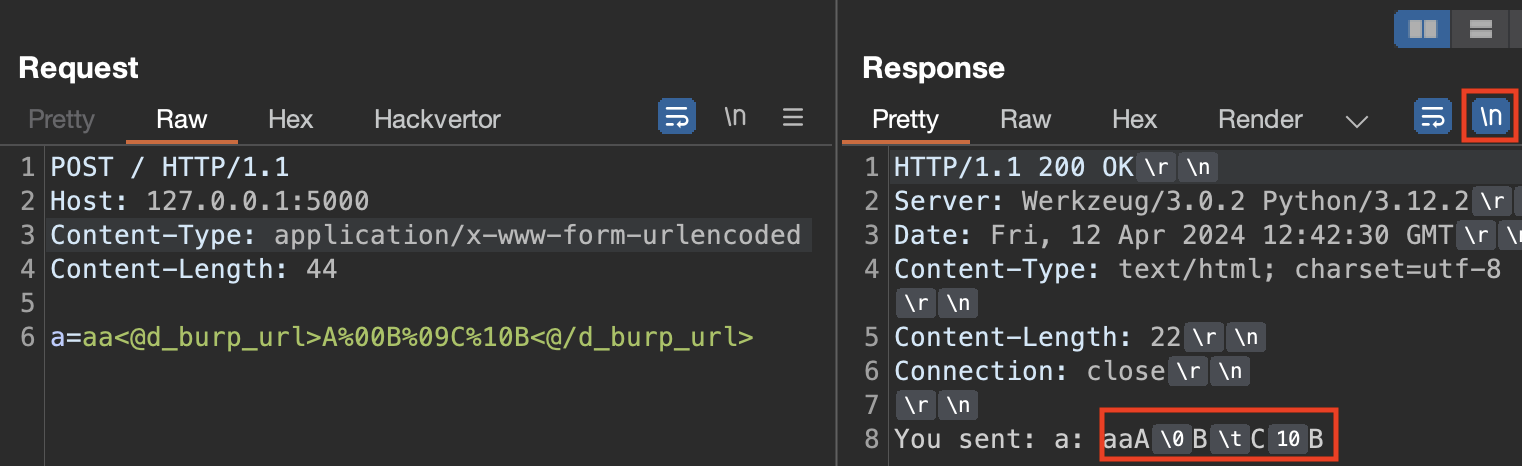Show non-printable characters in Request panel
This screenshot has height=466, width=1522.
click(735, 117)
